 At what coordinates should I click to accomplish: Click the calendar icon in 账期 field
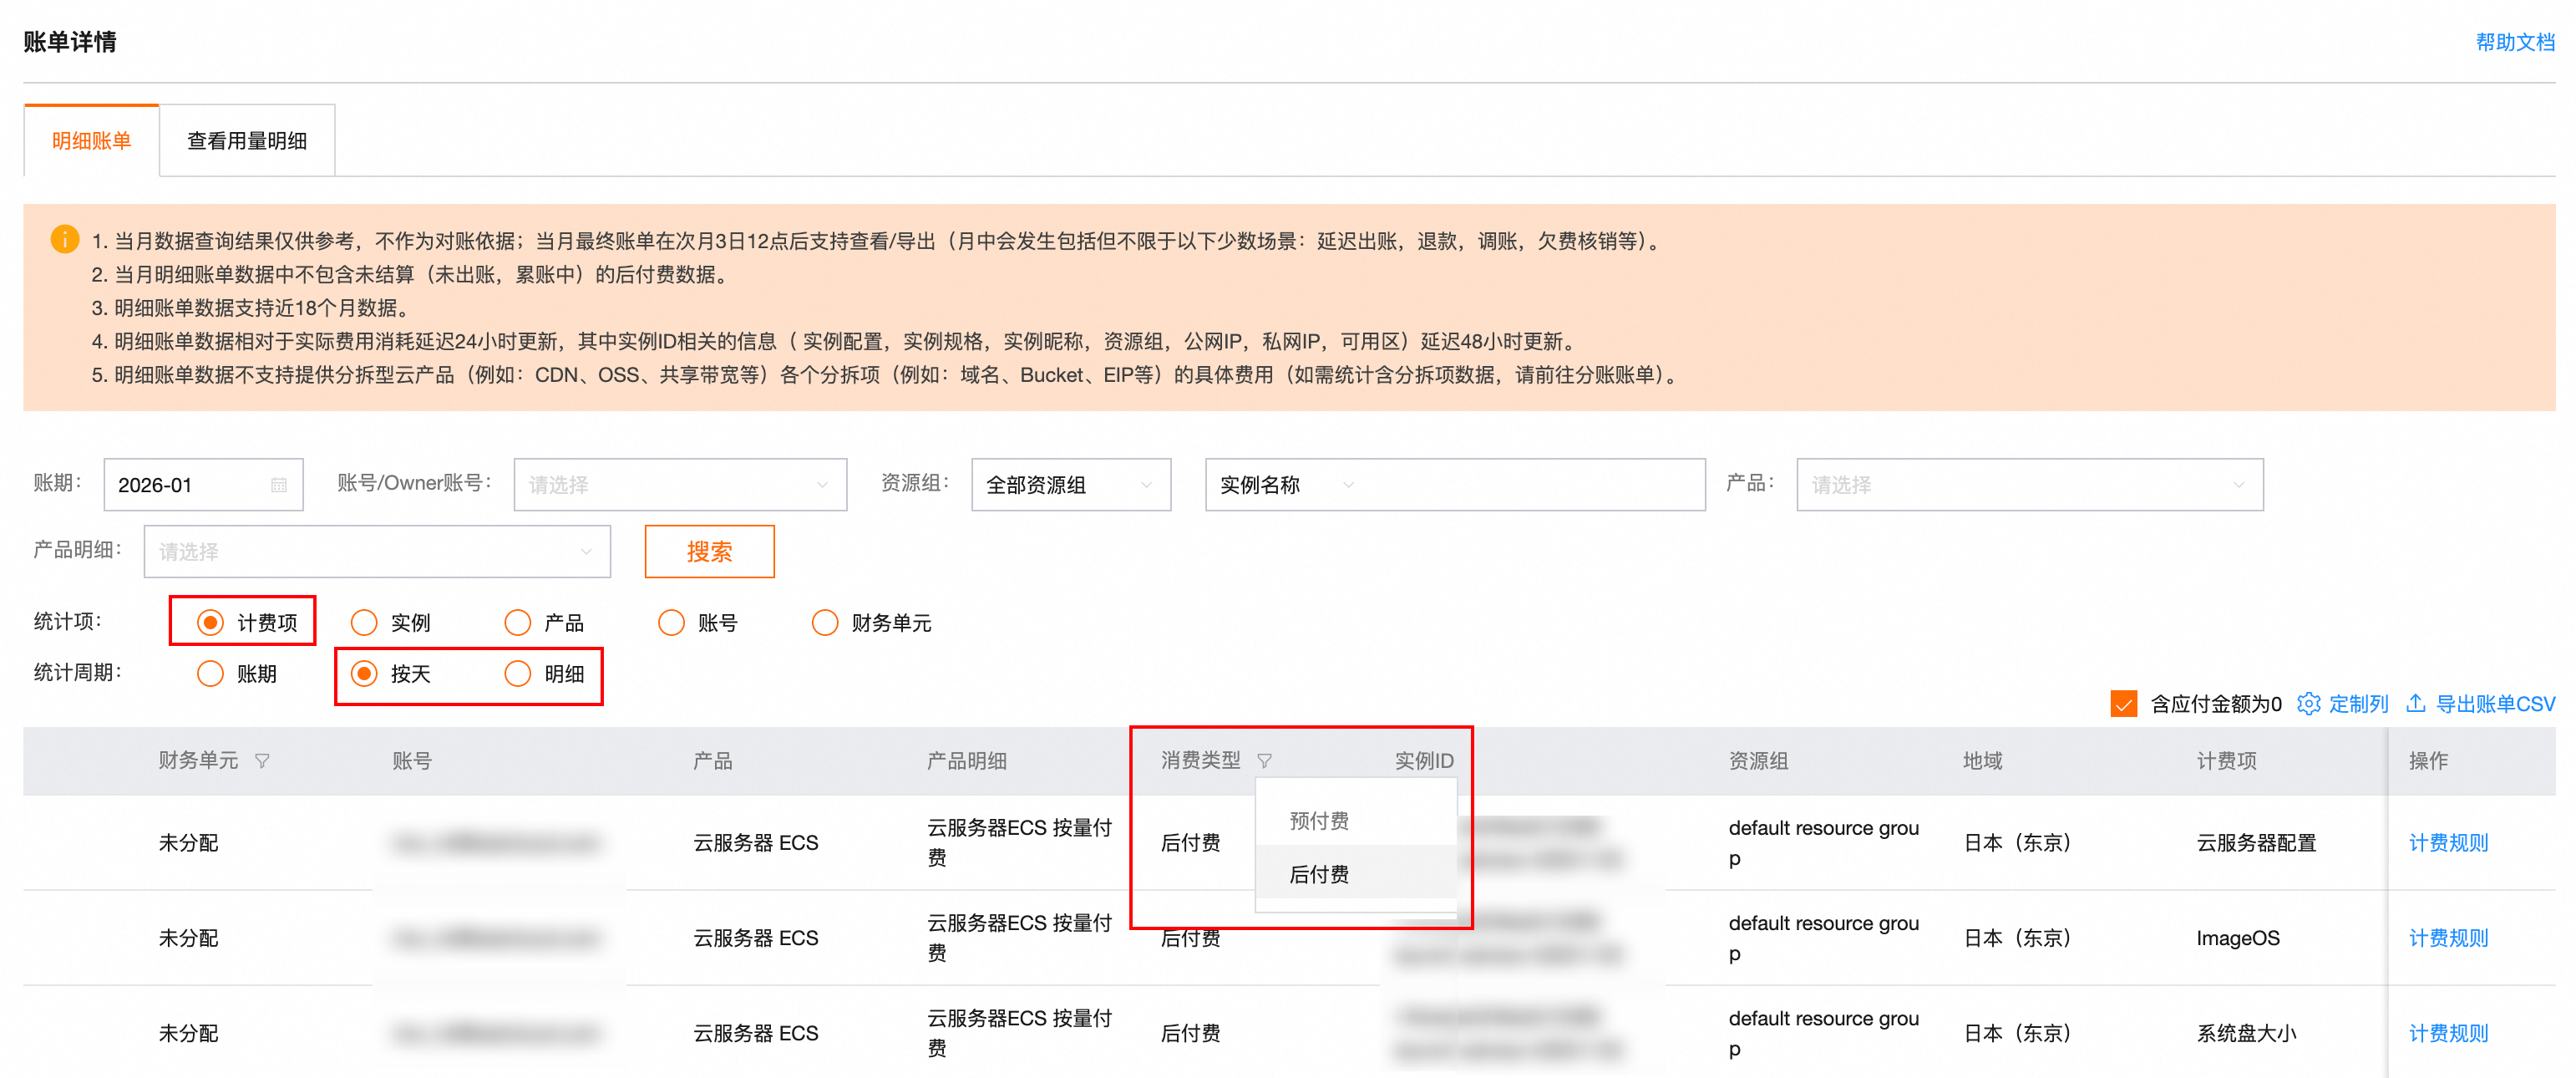click(x=279, y=485)
